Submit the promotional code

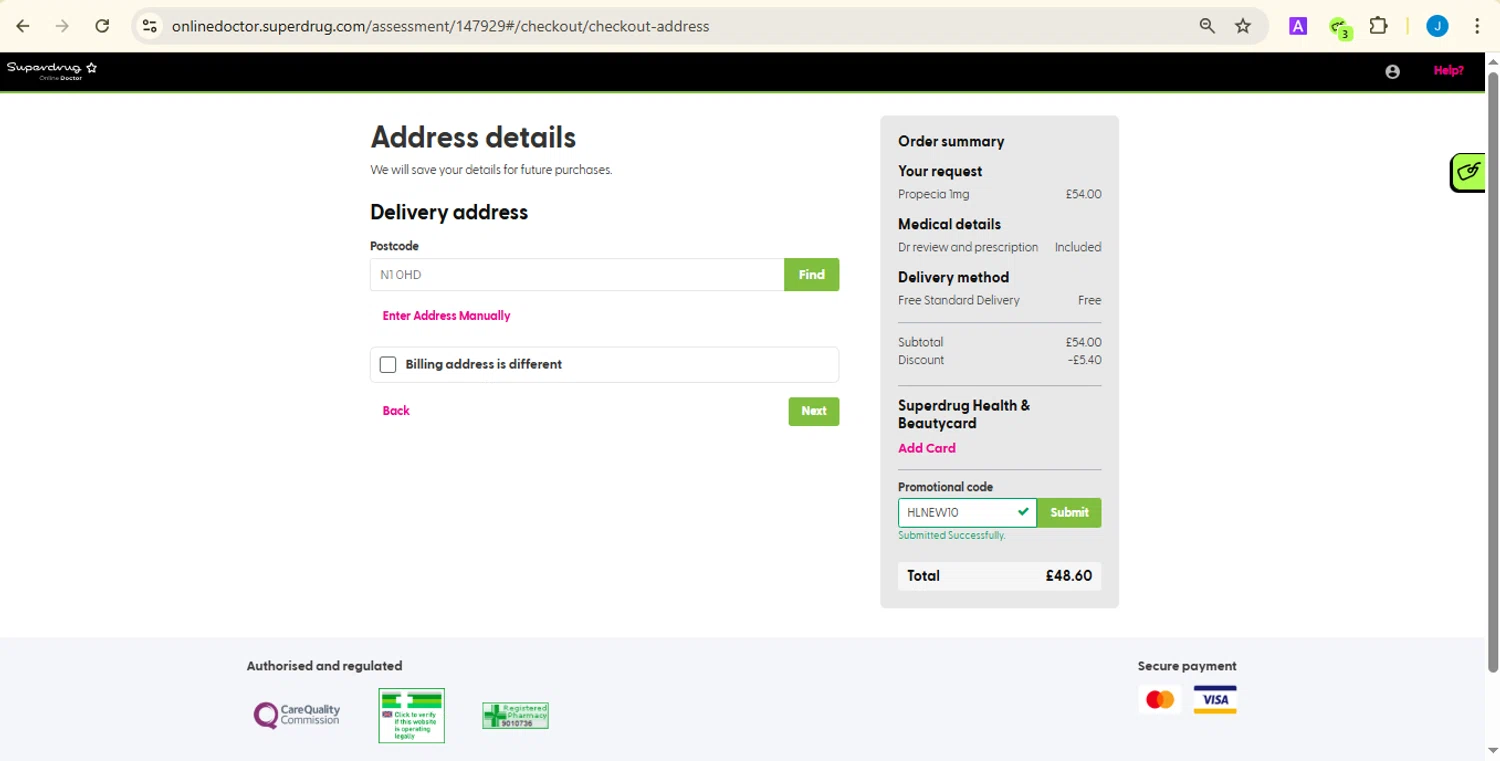(x=1069, y=513)
